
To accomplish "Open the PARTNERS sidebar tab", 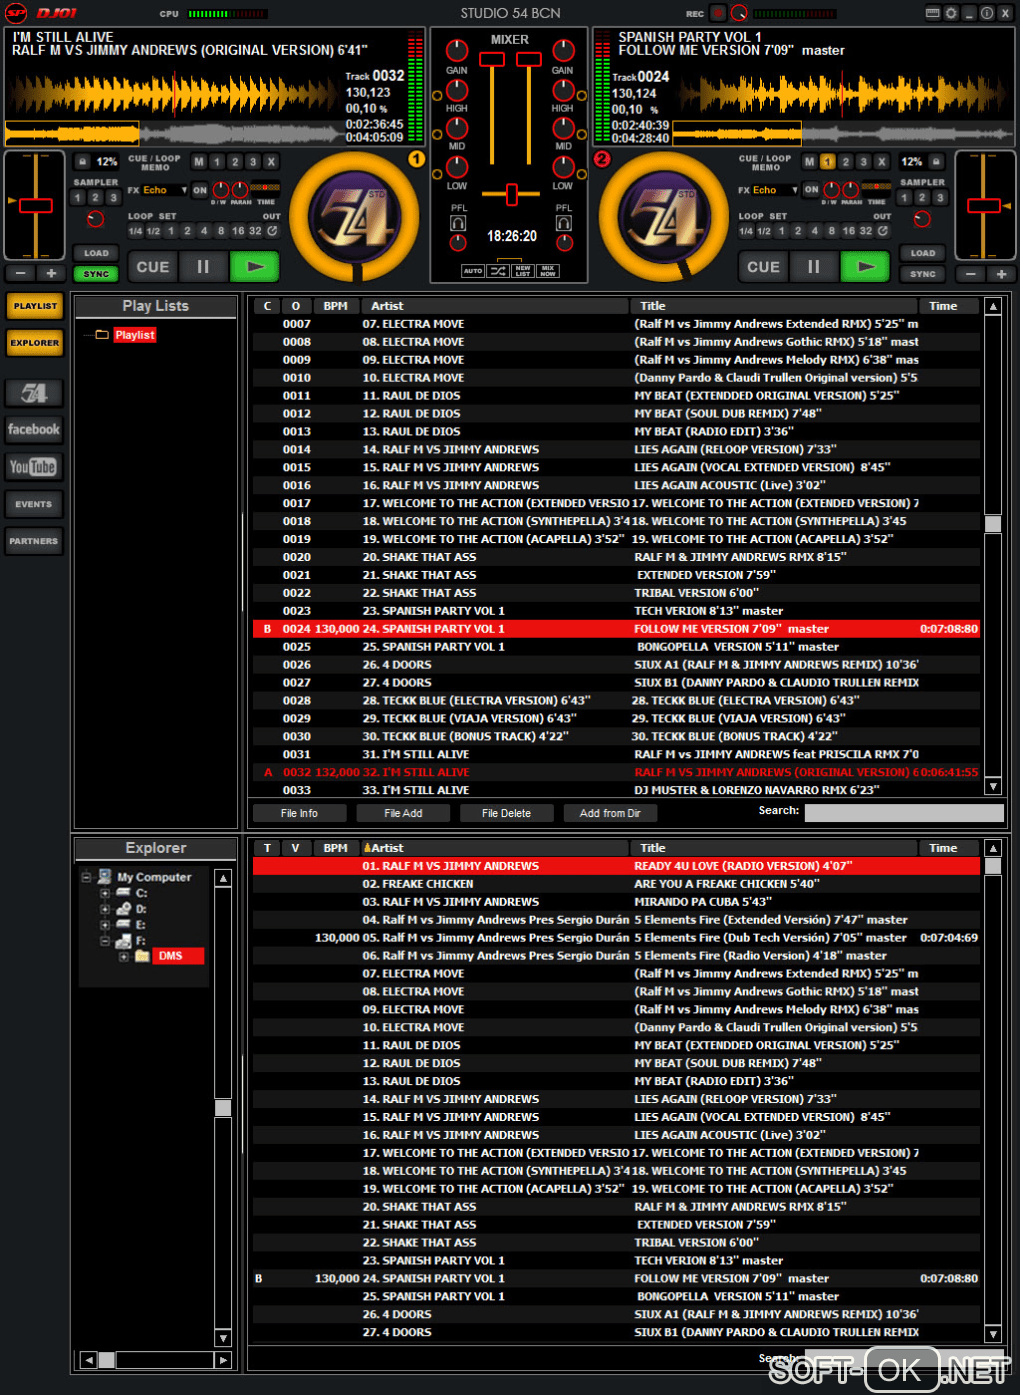I will click(34, 541).
